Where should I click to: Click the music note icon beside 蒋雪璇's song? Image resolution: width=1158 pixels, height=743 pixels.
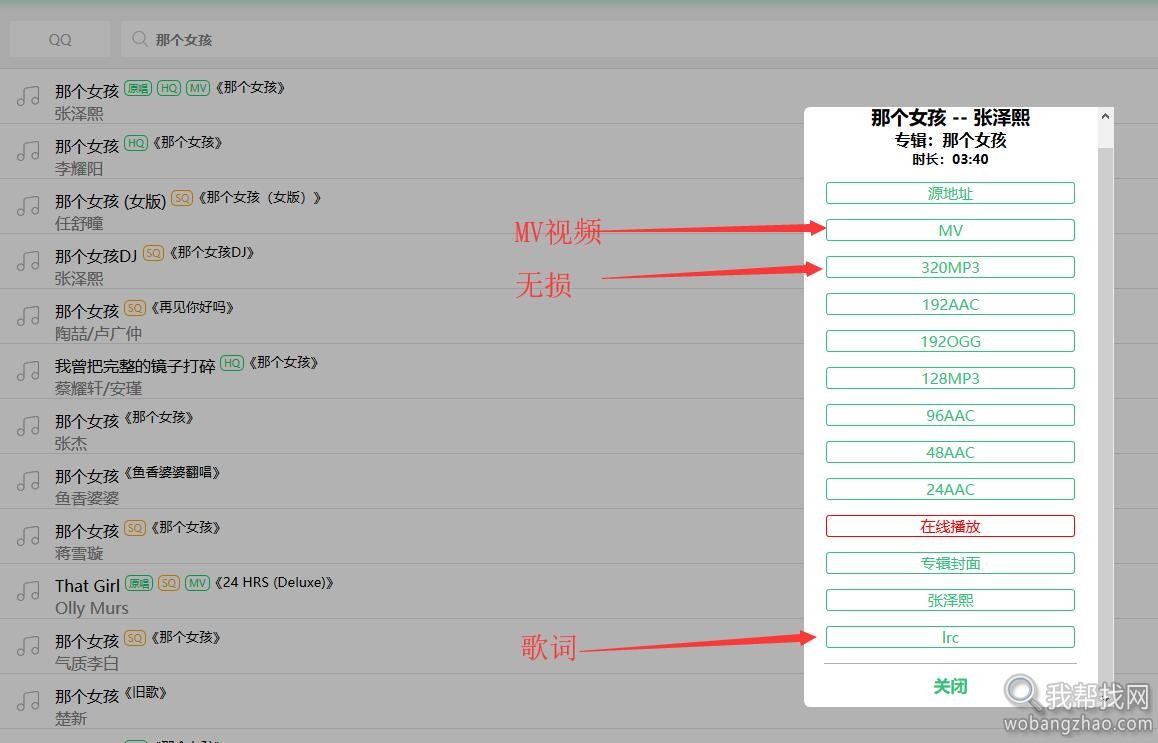point(28,535)
